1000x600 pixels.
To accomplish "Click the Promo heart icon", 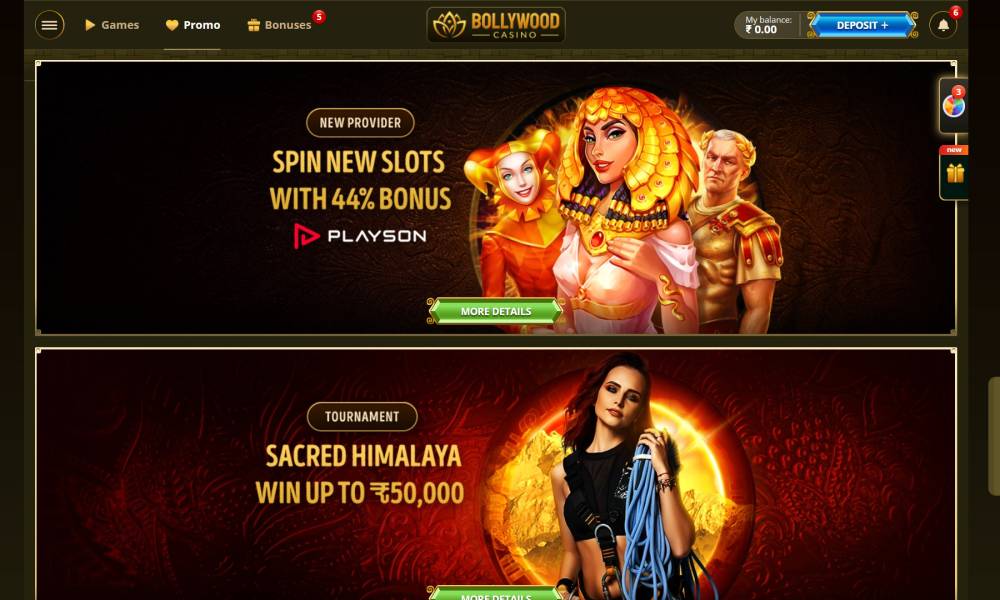I will pos(172,25).
